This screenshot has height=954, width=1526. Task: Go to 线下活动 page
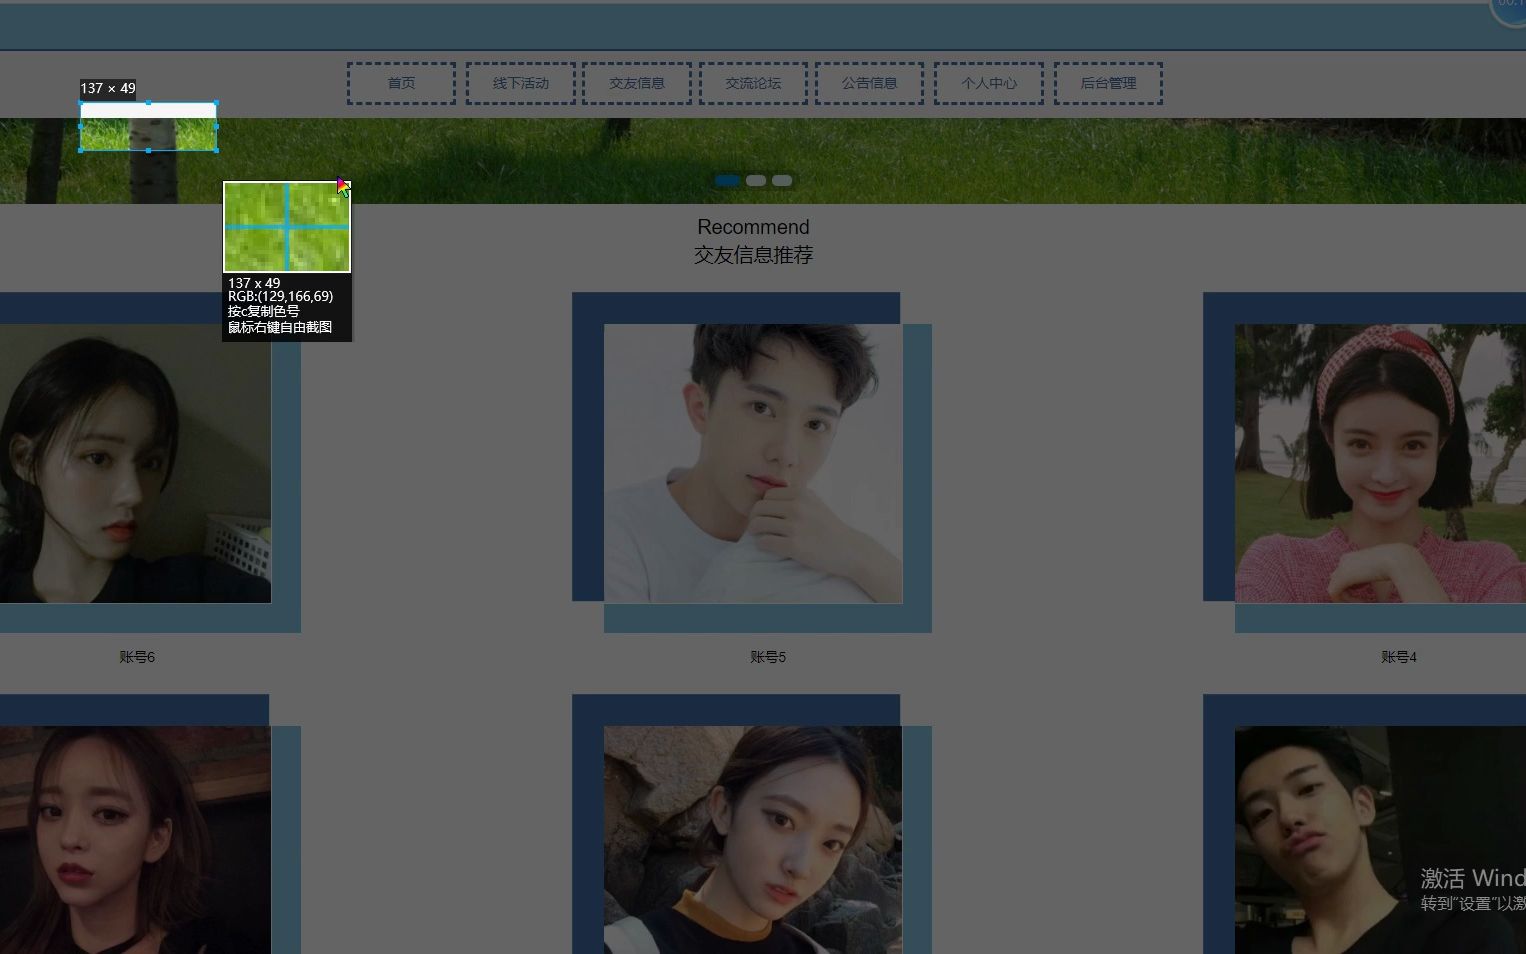pos(520,83)
